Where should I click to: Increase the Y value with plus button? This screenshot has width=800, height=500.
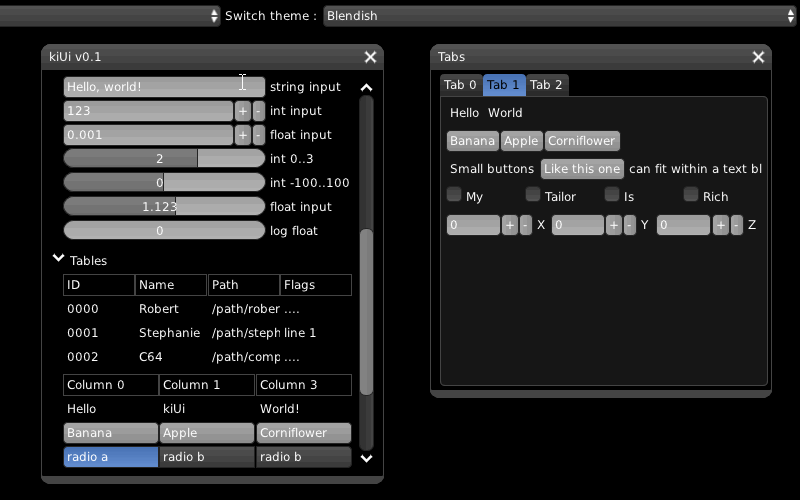[614, 225]
